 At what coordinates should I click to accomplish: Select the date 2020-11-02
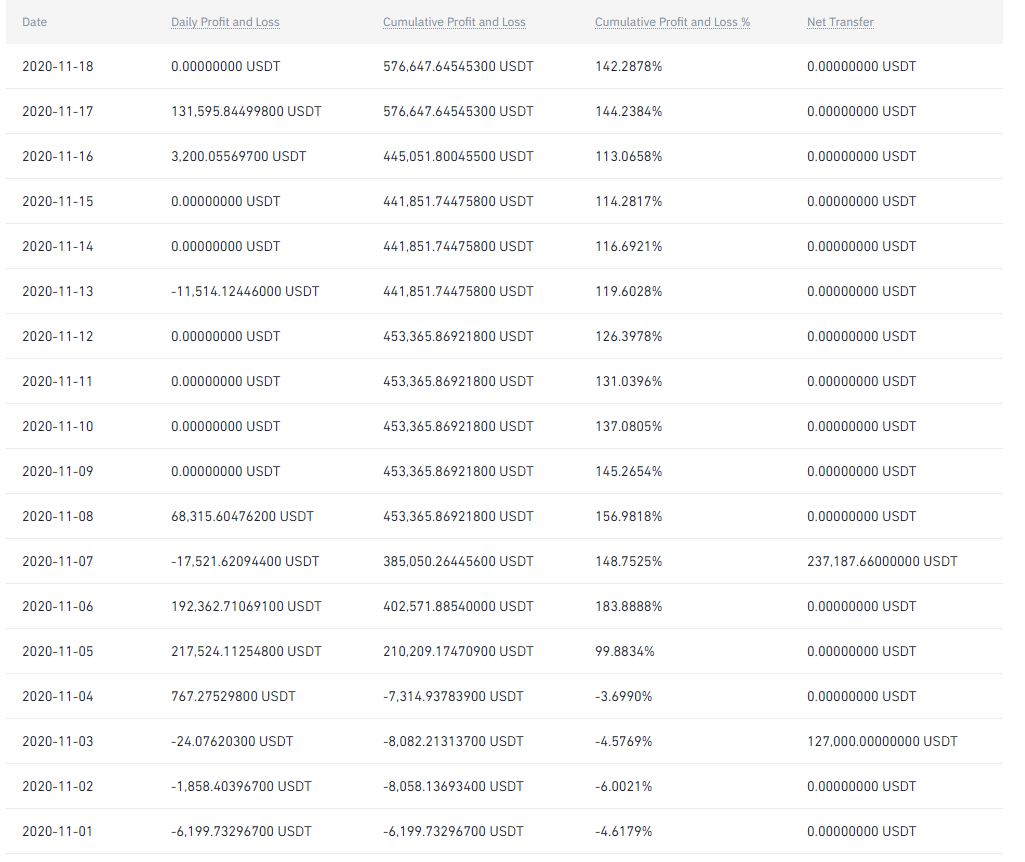pyautogui.click(x=58, y=787)
